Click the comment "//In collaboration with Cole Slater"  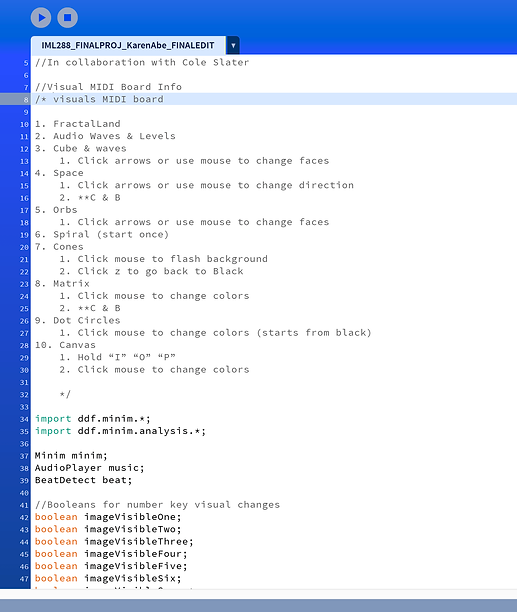click(x=142, y=62)
